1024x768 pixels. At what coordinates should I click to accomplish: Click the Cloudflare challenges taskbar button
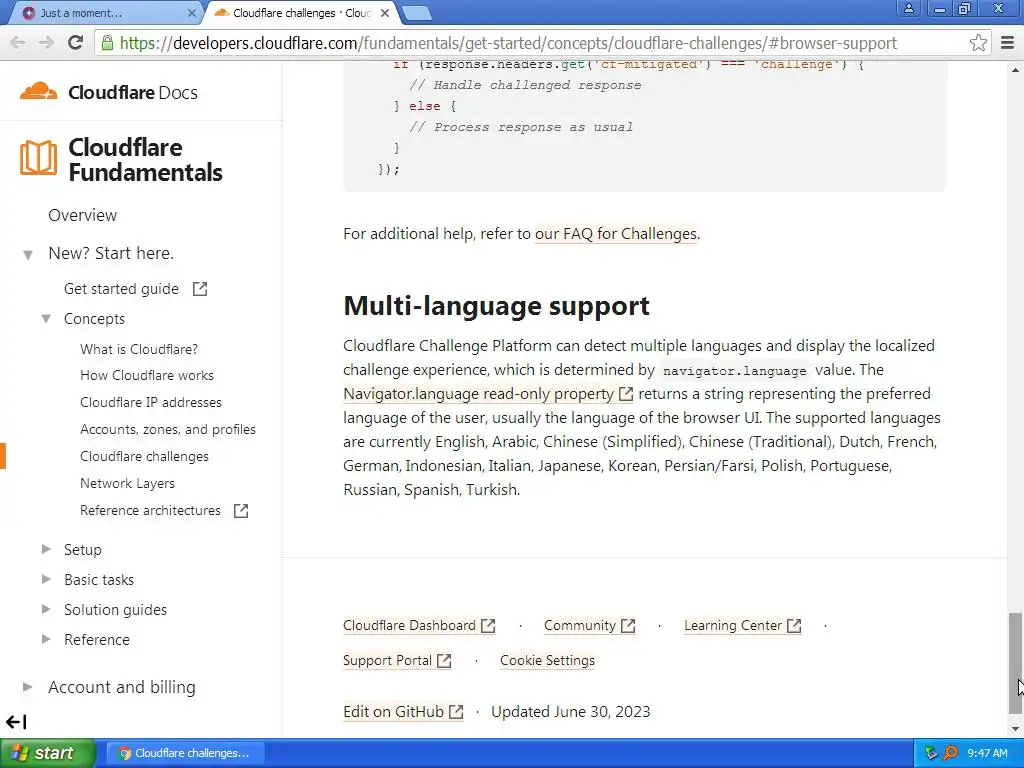(x=184, y=753)
